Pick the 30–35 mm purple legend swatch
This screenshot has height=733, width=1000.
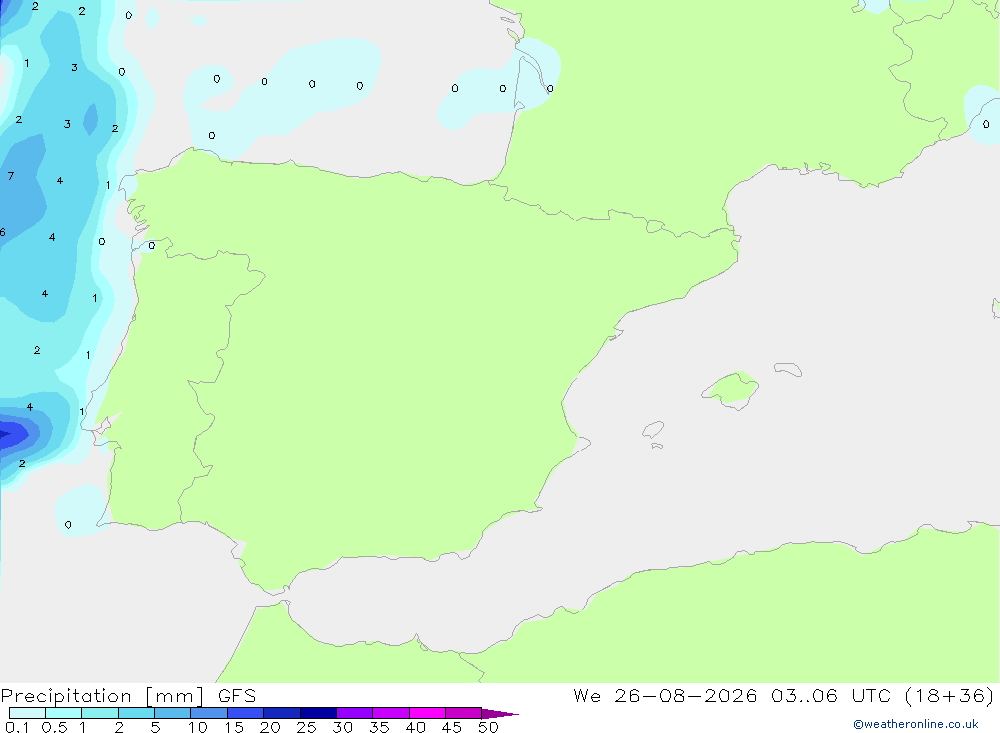pos(355,713)
